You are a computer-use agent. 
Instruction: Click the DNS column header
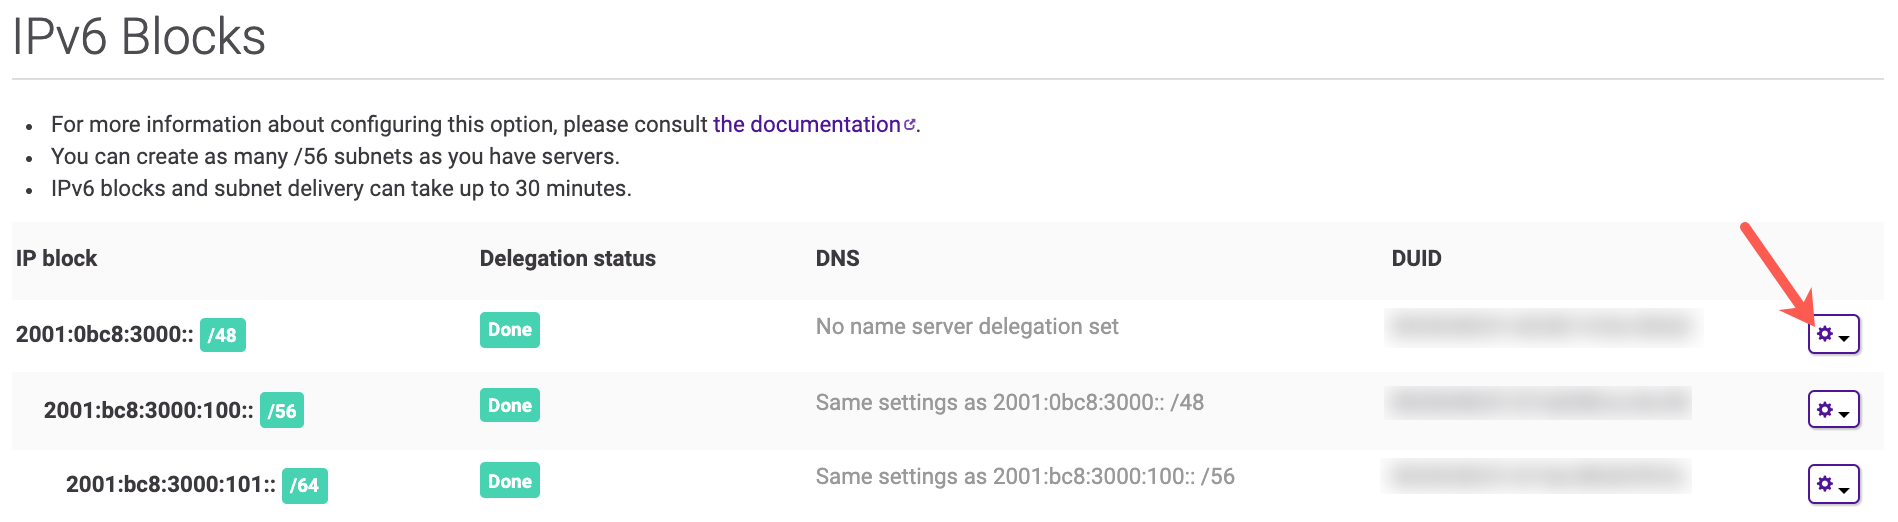[837, 259]
